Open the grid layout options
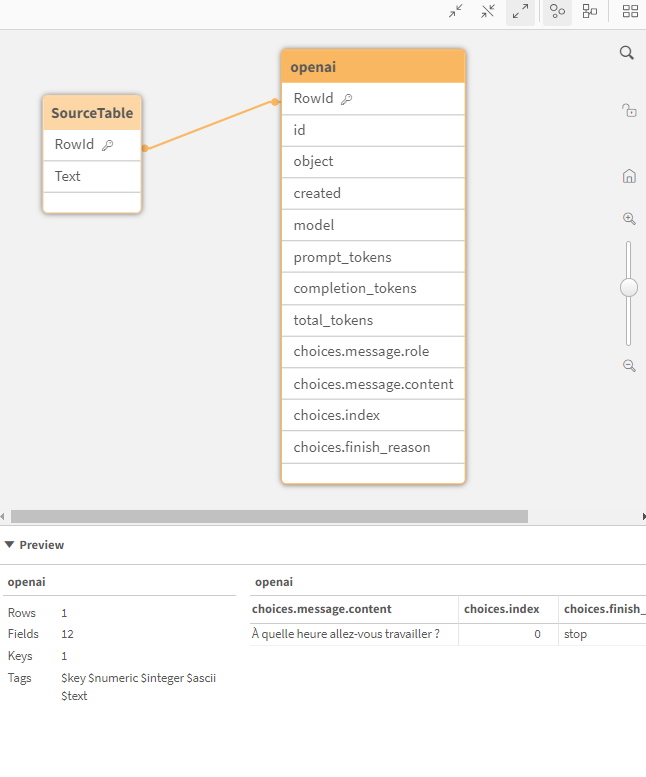 click(630, 11)
